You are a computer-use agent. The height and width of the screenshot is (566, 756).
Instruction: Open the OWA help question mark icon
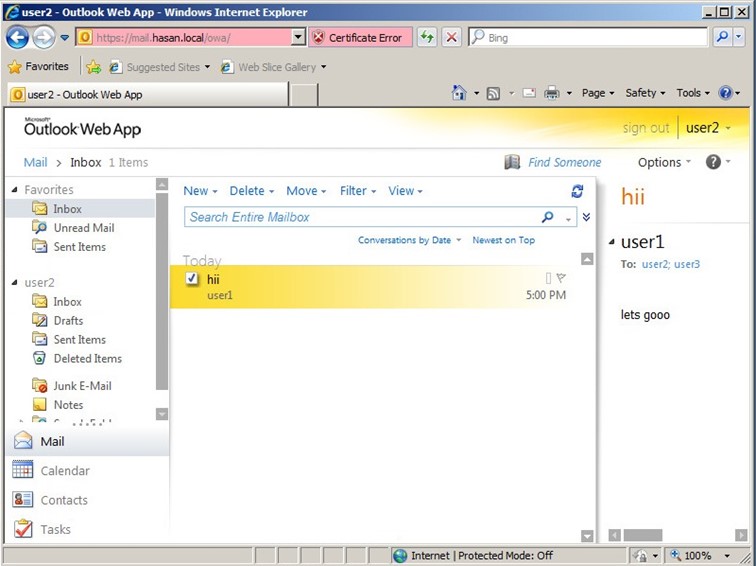[x=713, y=162]
